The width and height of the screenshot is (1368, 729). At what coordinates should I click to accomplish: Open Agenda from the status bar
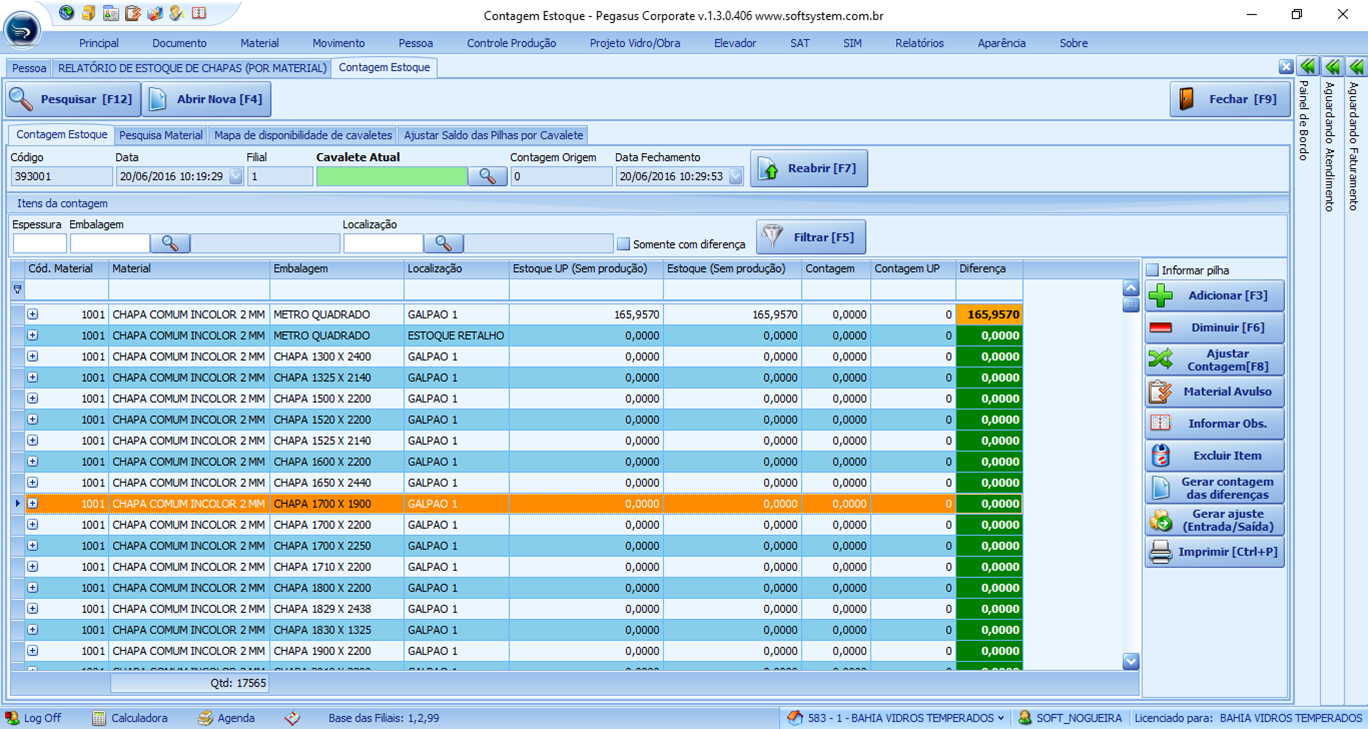(226, 718)
